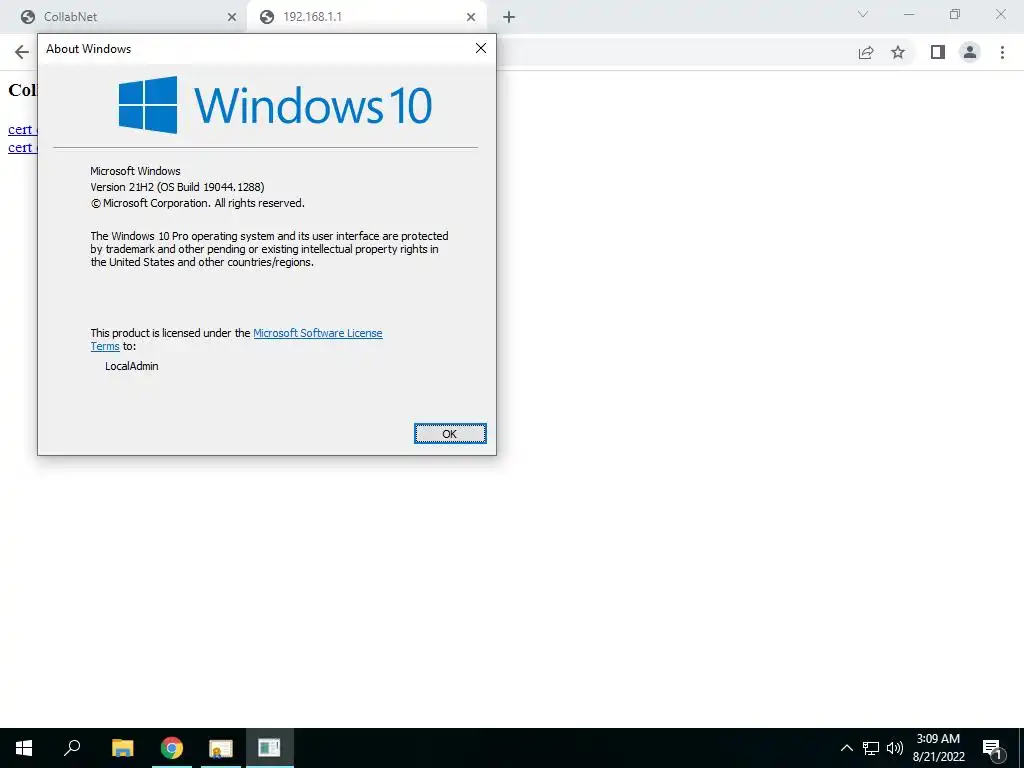Screen dimensions: 1024x768
Task: Share this page icon in Chrome
Action: pos(866,52)
